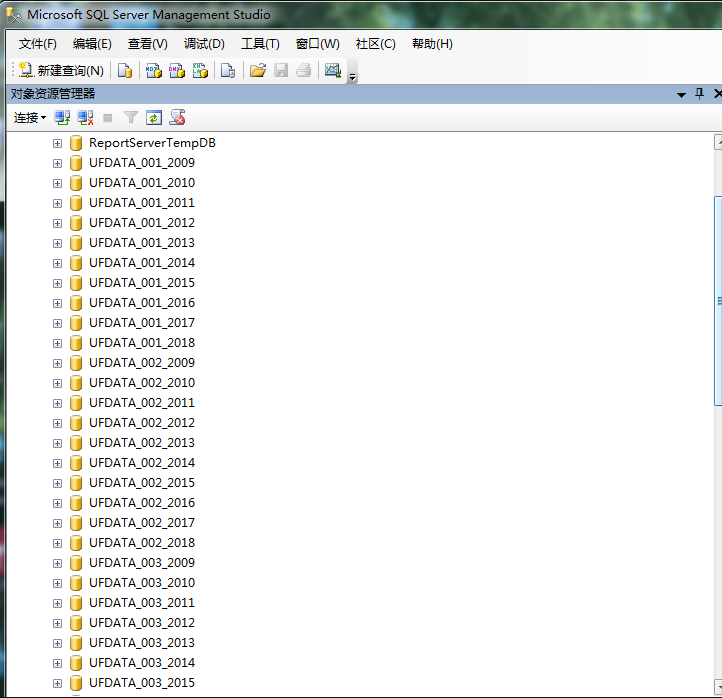Expand the UFDATA_001_2018 database node
722x698 pixels.
click(x=57, y=343)
